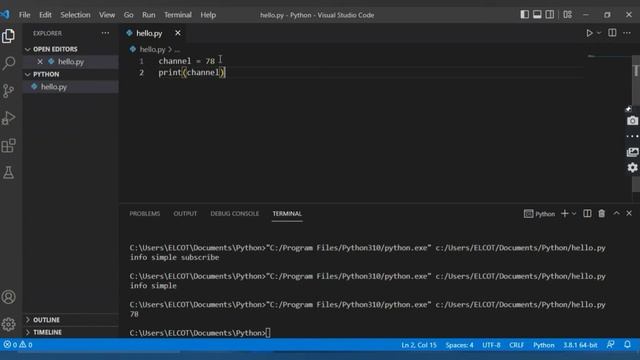Screen dimensions: 640x360
Task: Switch to the Problems panel tab
Action: click(144, 214)
